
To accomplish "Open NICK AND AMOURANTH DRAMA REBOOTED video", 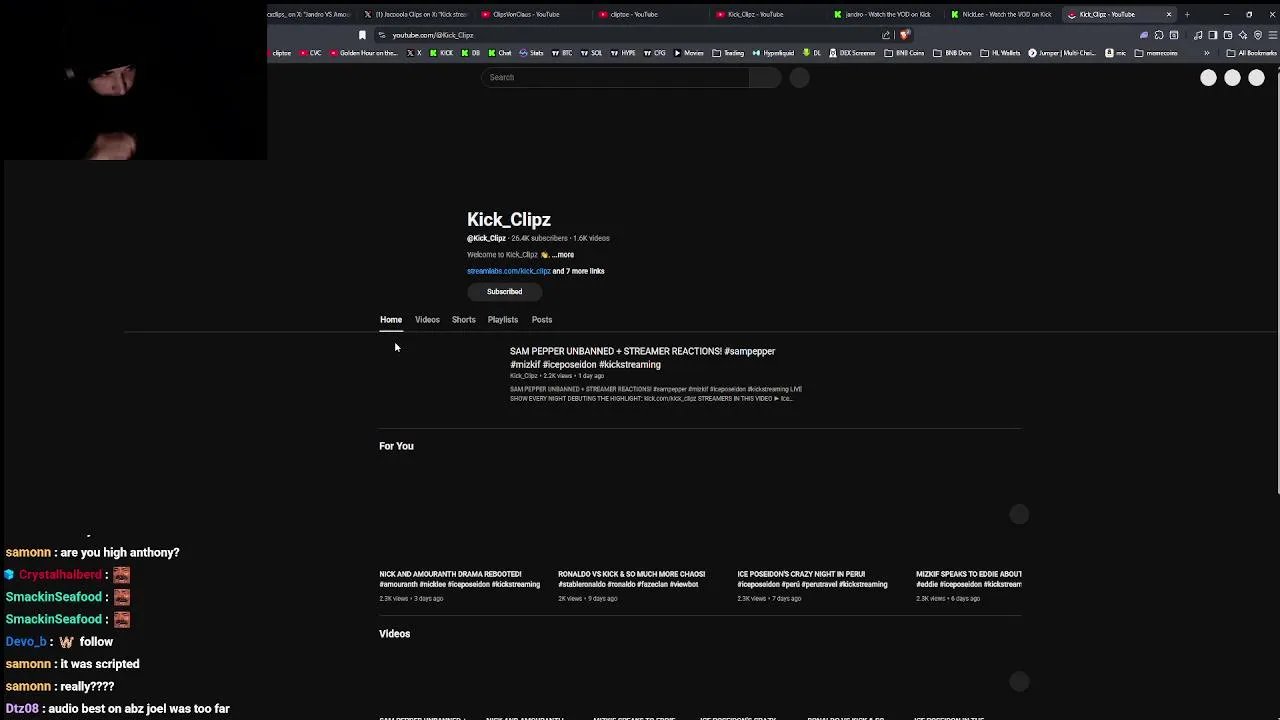I will [459, 579].
